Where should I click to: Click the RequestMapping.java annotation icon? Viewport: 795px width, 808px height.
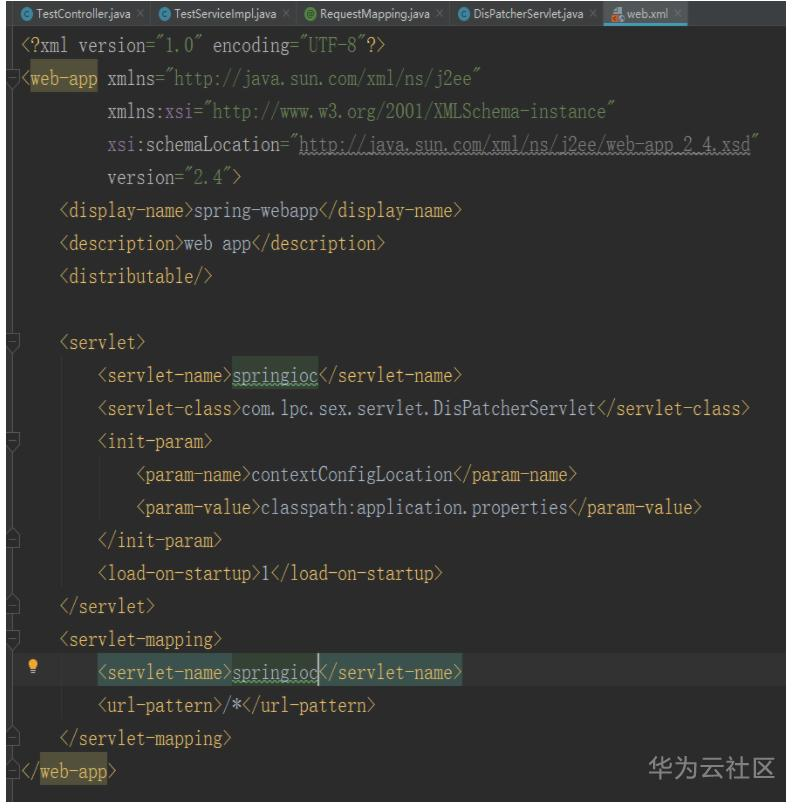point(310,14)
